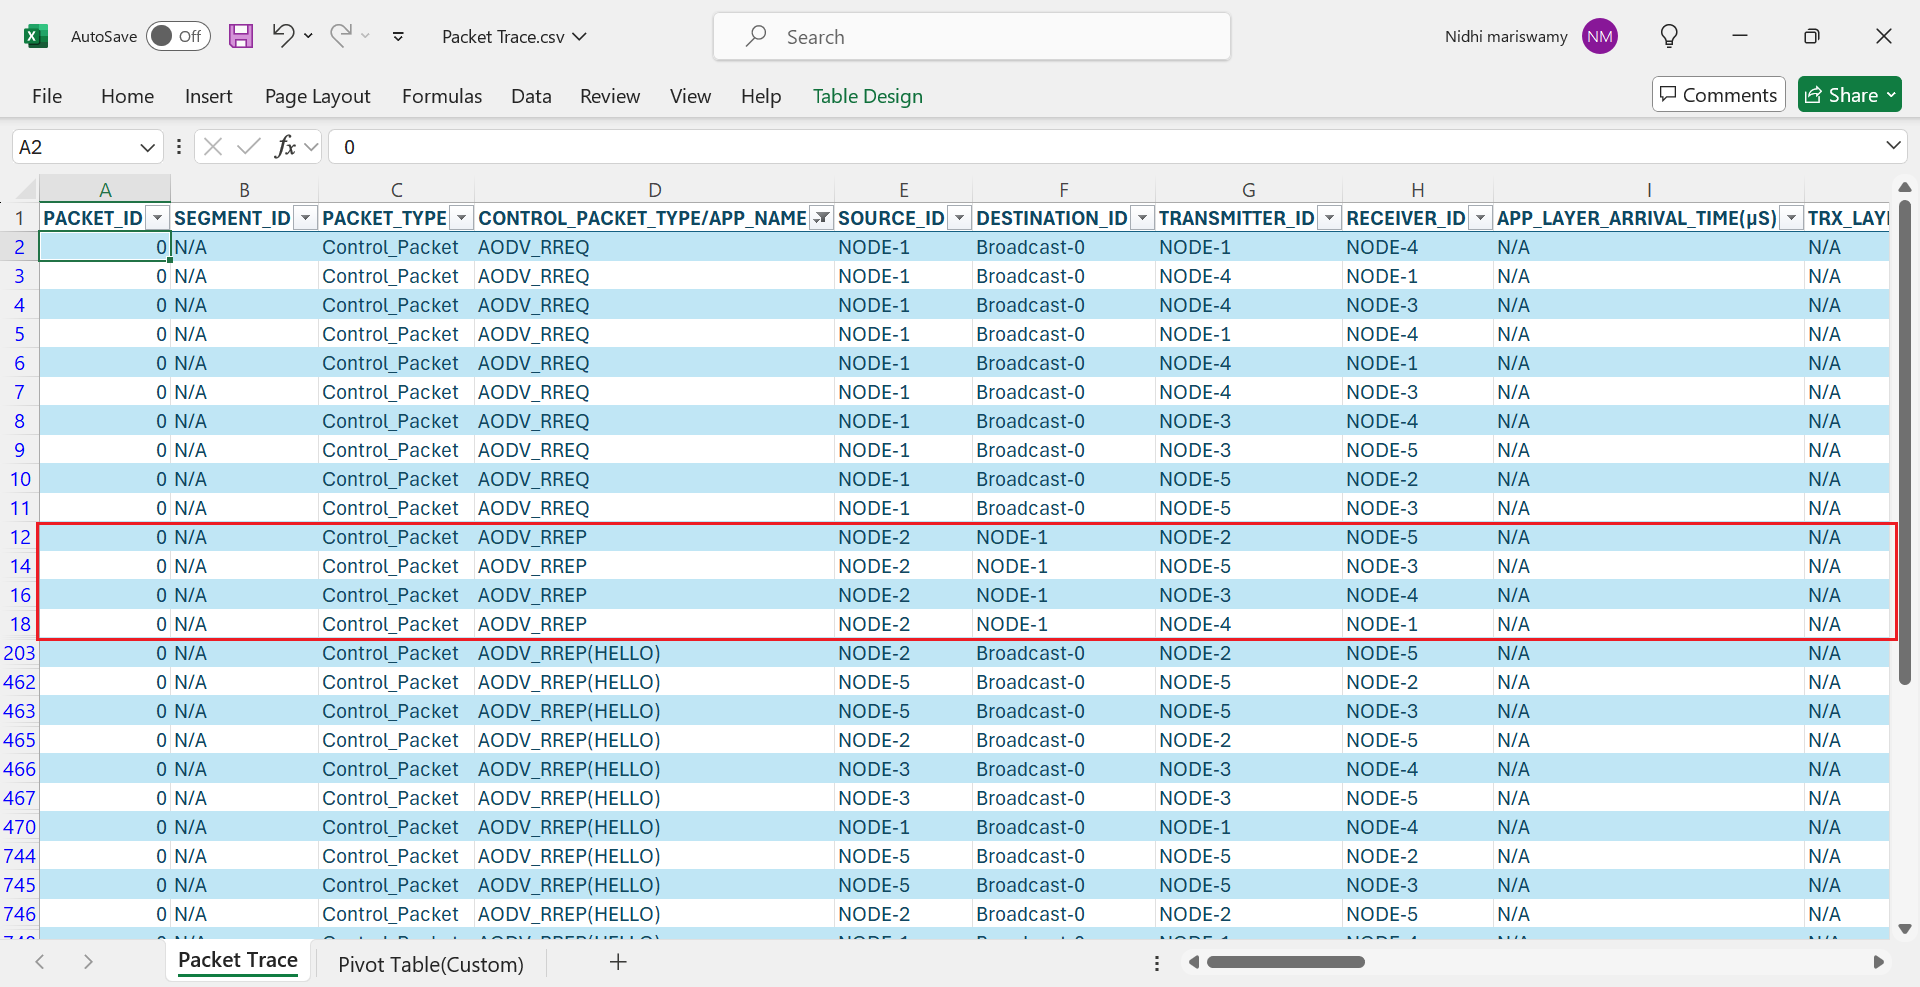
Task: Expand the formula bar
Action: (1893, 146)
